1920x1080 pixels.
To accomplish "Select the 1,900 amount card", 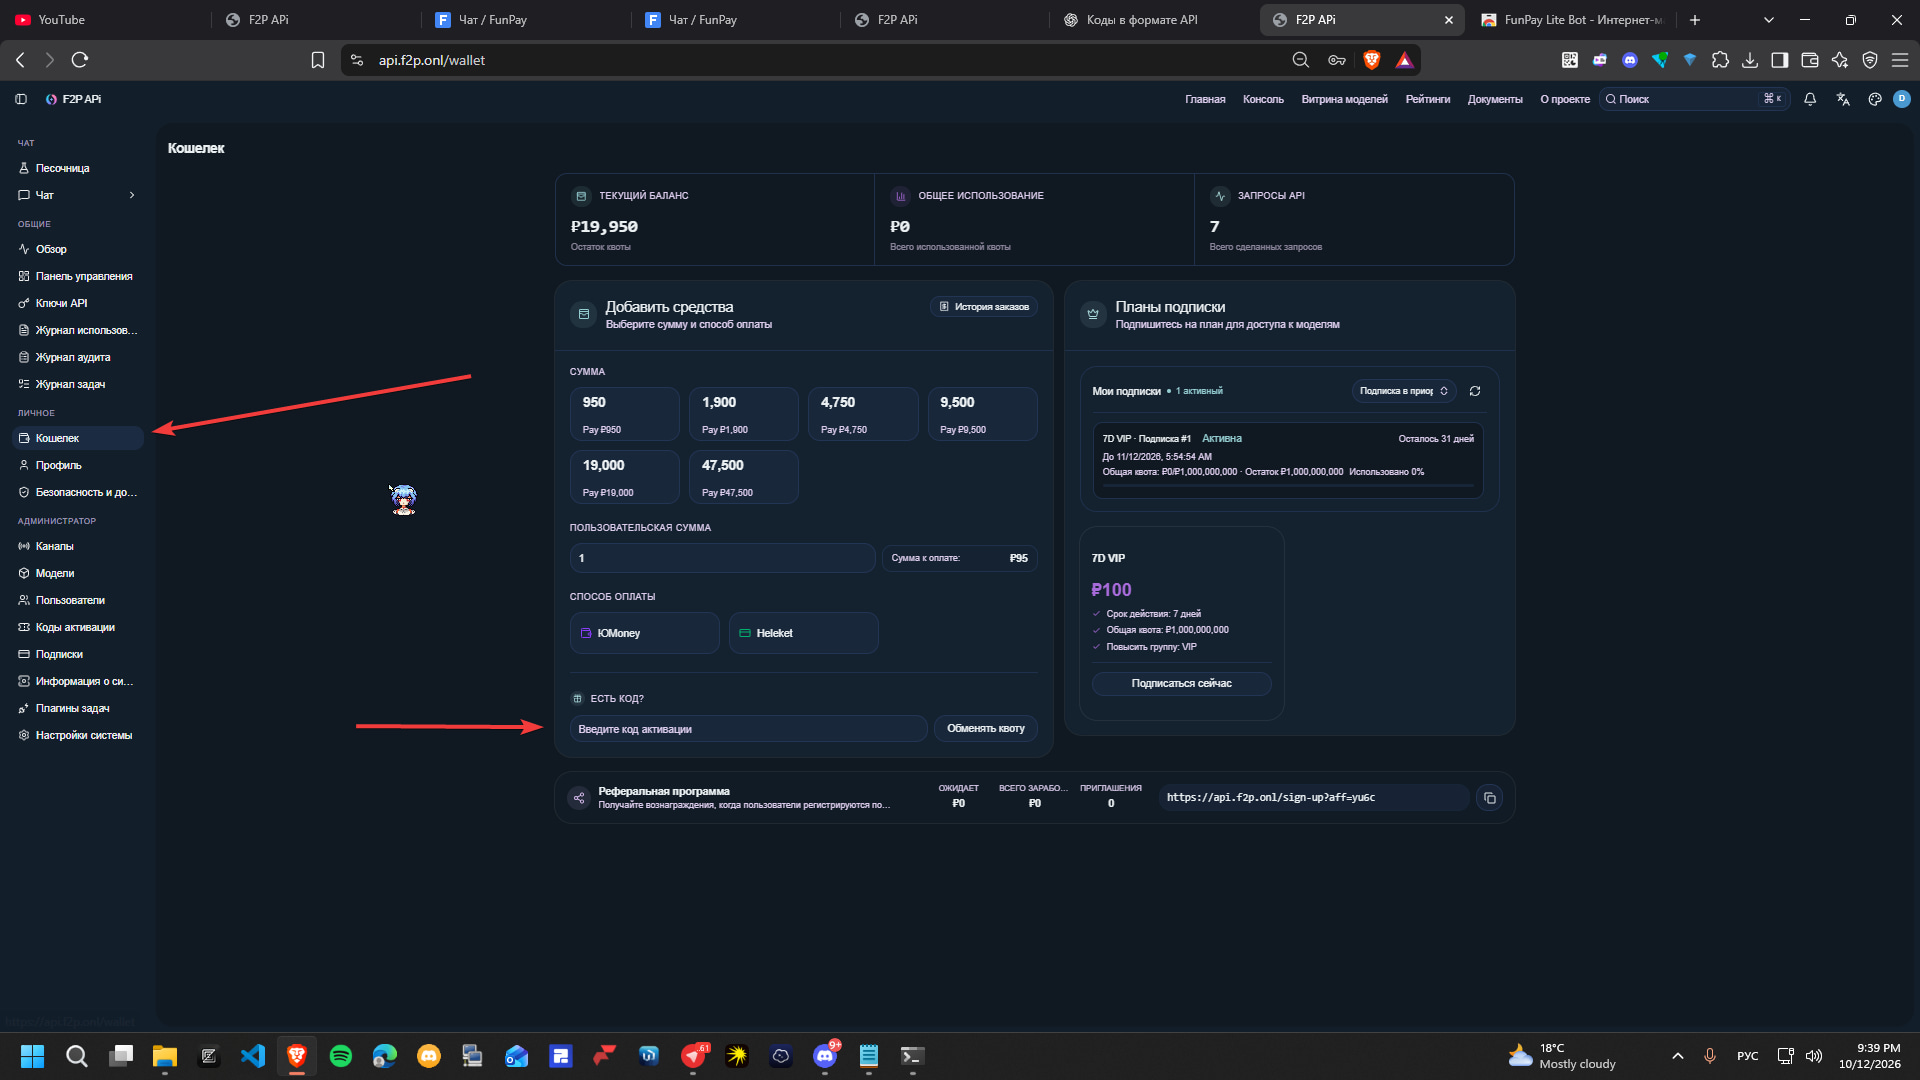I will [x=744, y=414].
